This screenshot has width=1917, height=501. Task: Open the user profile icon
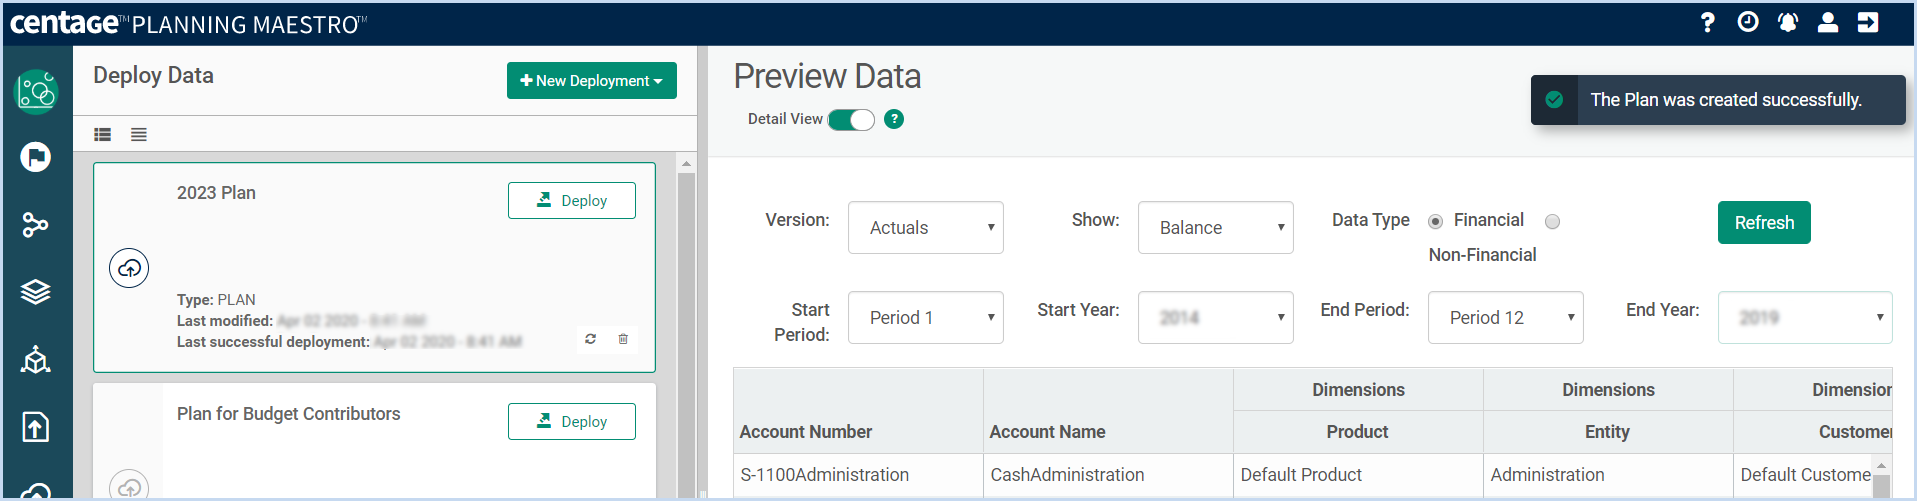coord(1828,22)
